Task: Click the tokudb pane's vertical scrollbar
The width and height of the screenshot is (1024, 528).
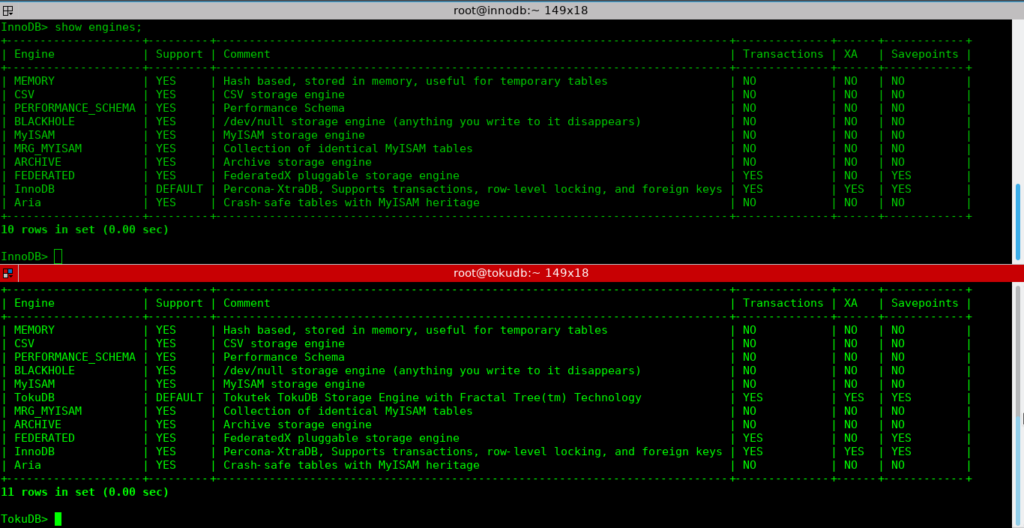Action: tap(1018, 404)
